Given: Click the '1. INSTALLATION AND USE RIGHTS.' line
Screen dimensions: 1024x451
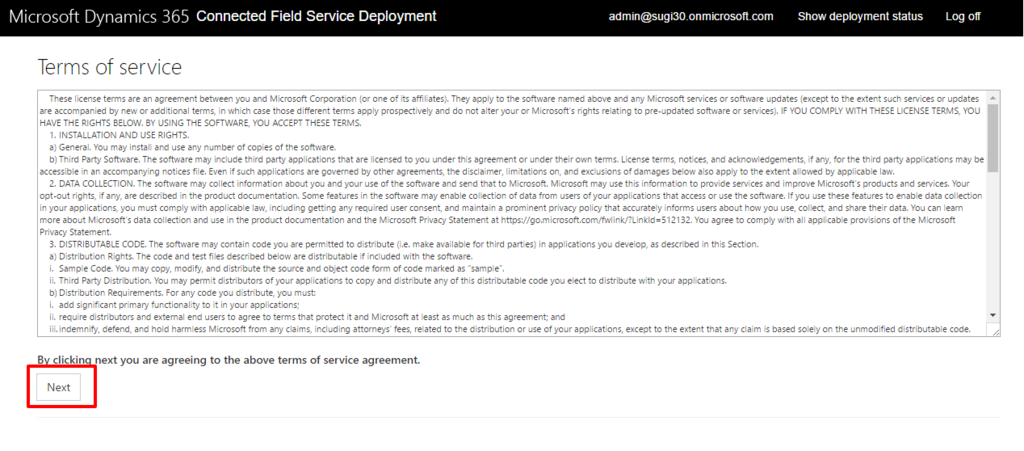Looking at the screenshot, I should pos(120,136).
